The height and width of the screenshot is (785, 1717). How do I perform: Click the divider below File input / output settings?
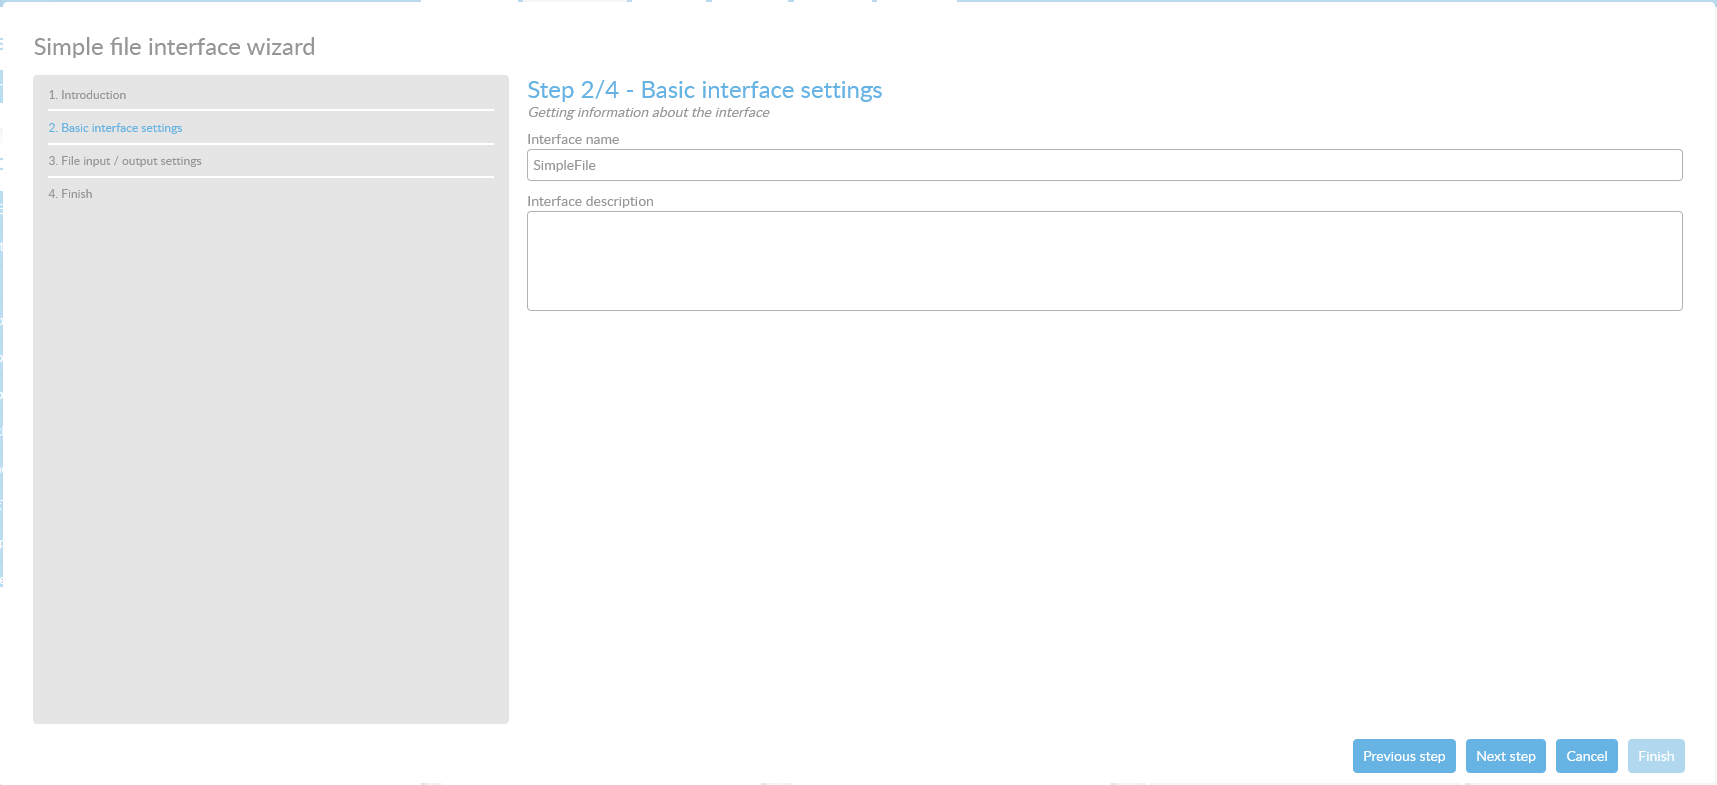[x=270, y=177]
